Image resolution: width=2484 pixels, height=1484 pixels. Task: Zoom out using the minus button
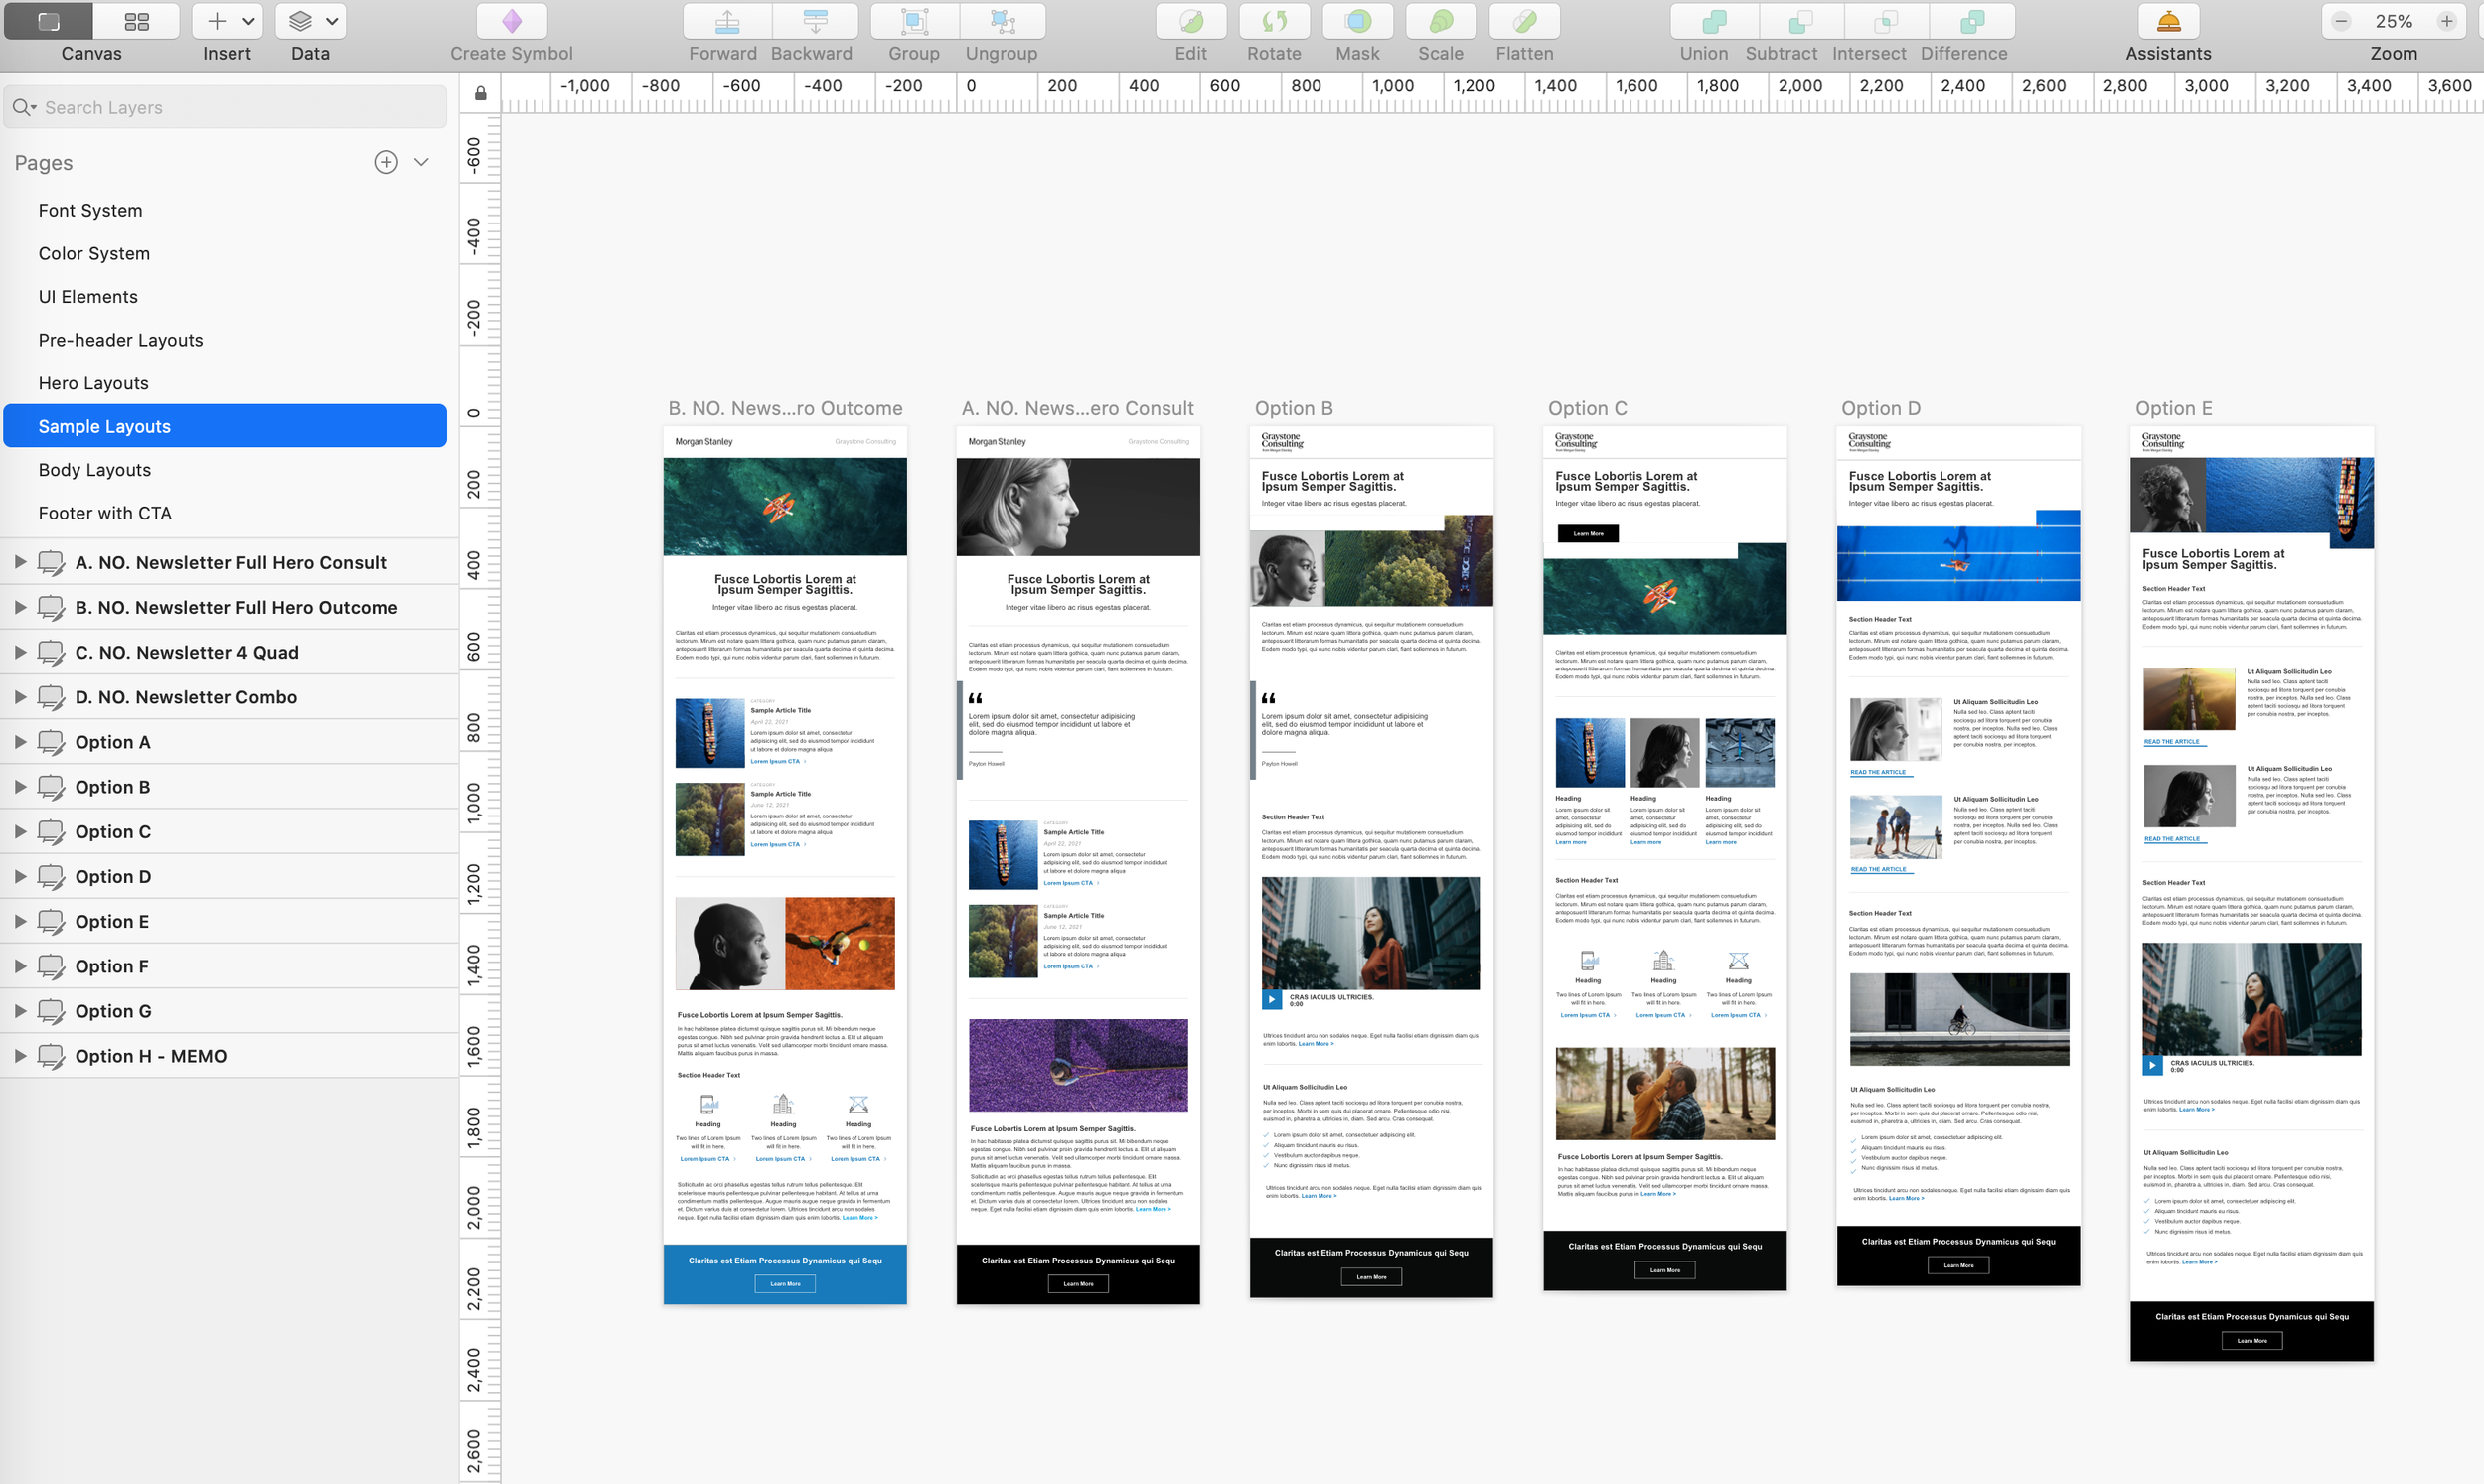pyautogui.click(x=2341, y=21)
